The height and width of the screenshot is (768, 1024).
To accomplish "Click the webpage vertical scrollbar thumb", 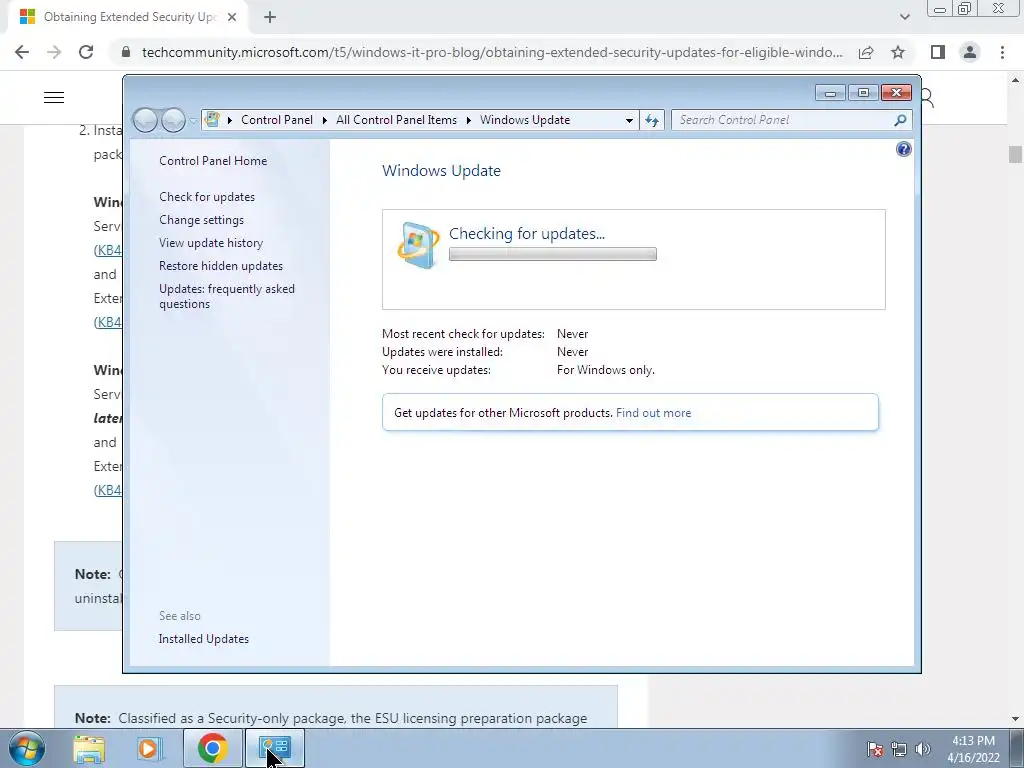I will pyautogui.click(x=1015, y=155).
